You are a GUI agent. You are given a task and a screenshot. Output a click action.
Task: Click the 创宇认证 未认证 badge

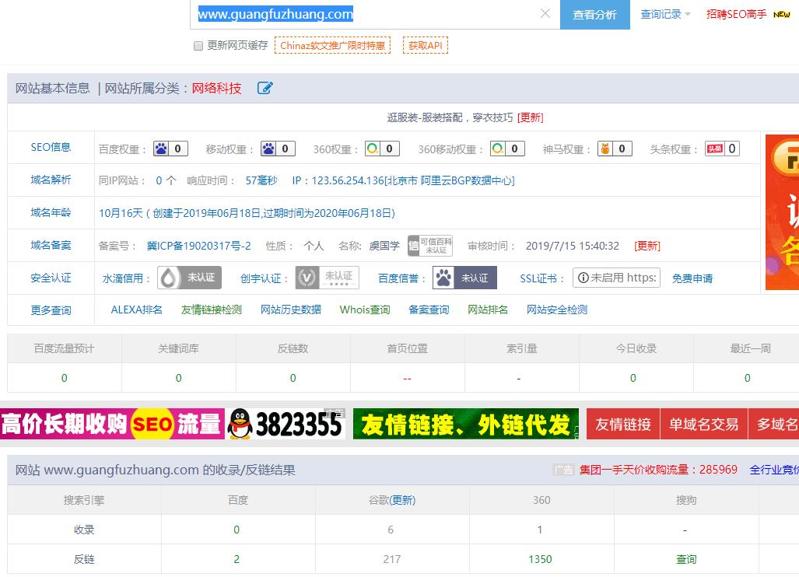click(328, 278)
